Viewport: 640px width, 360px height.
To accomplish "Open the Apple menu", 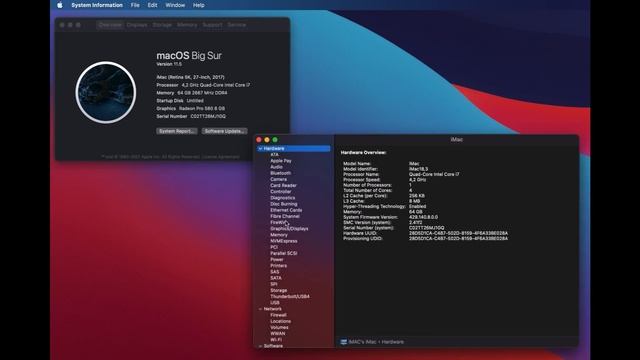I will pyautogui.click(x=60, y=5).
